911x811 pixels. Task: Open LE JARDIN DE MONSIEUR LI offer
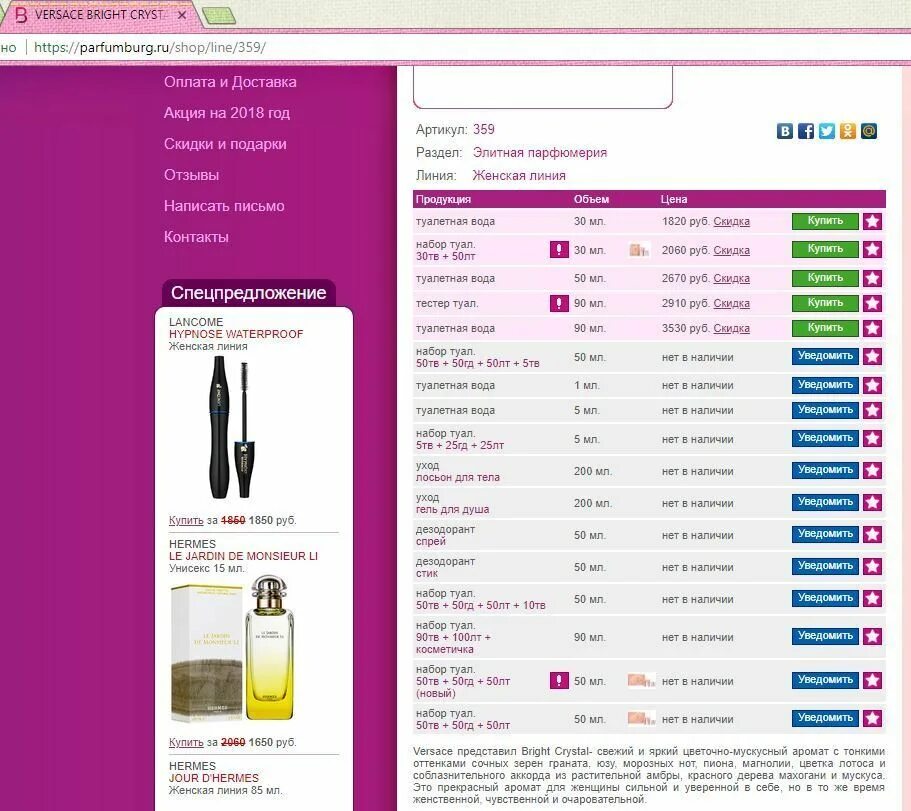[x=243, y=556]
